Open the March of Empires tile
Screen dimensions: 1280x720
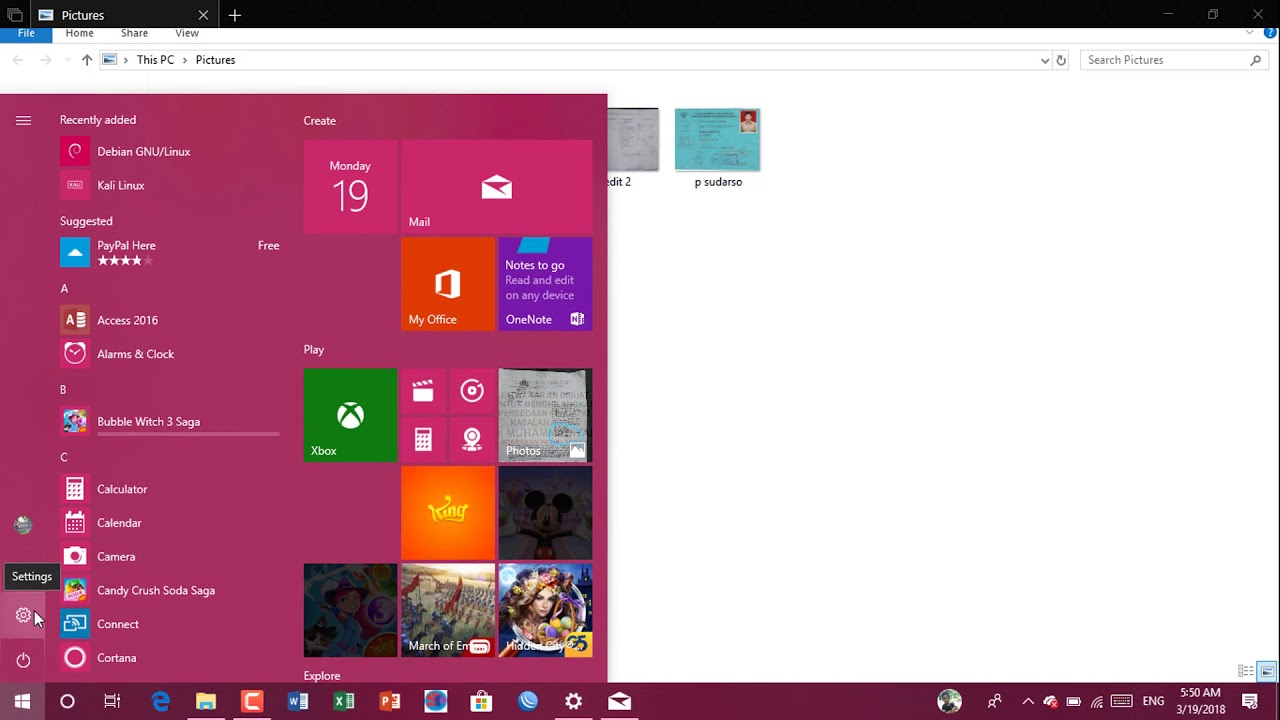(x=448, y=610)
